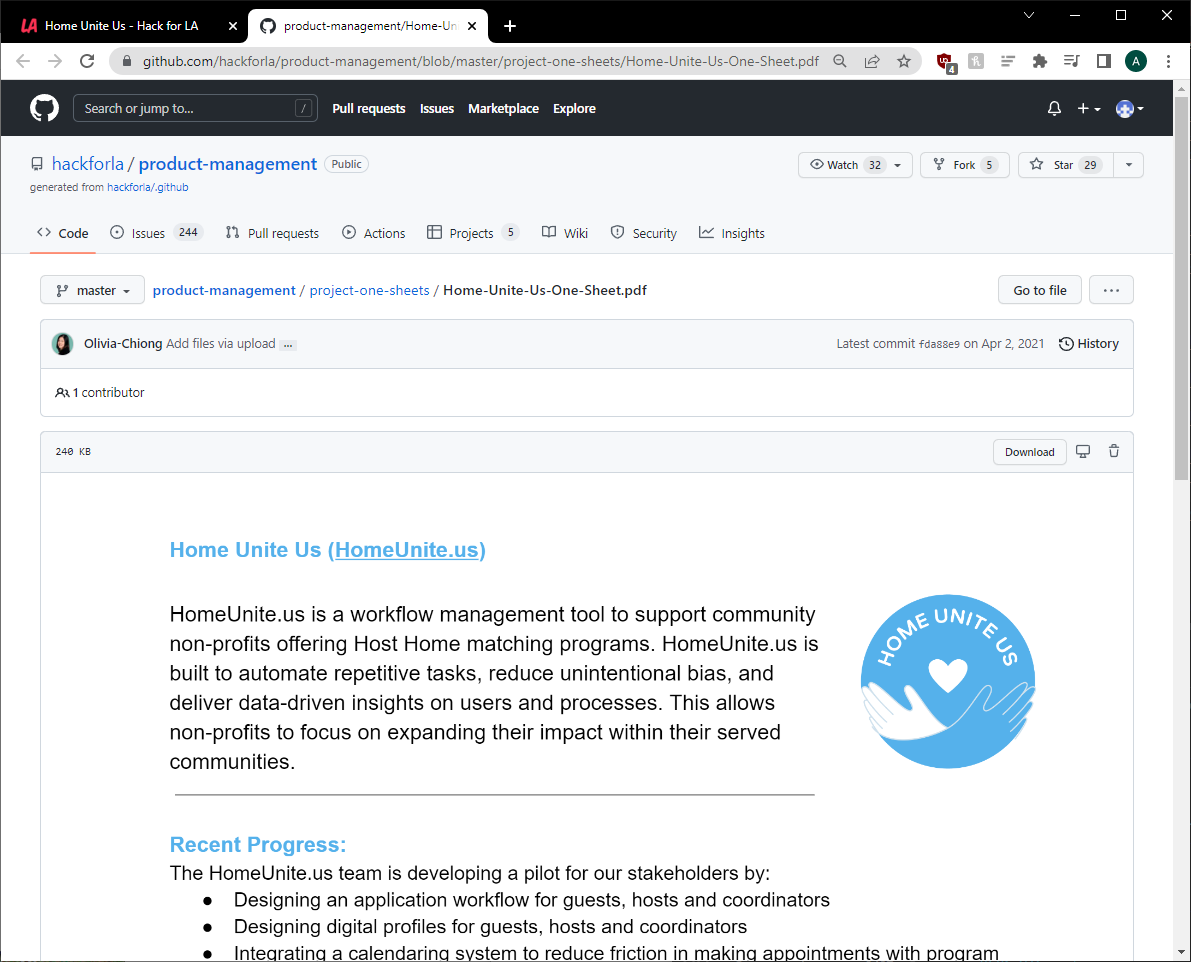Click Pull requests in the top navigation
The width and height of the screenshot is (1191, 962).
[368, 109]
